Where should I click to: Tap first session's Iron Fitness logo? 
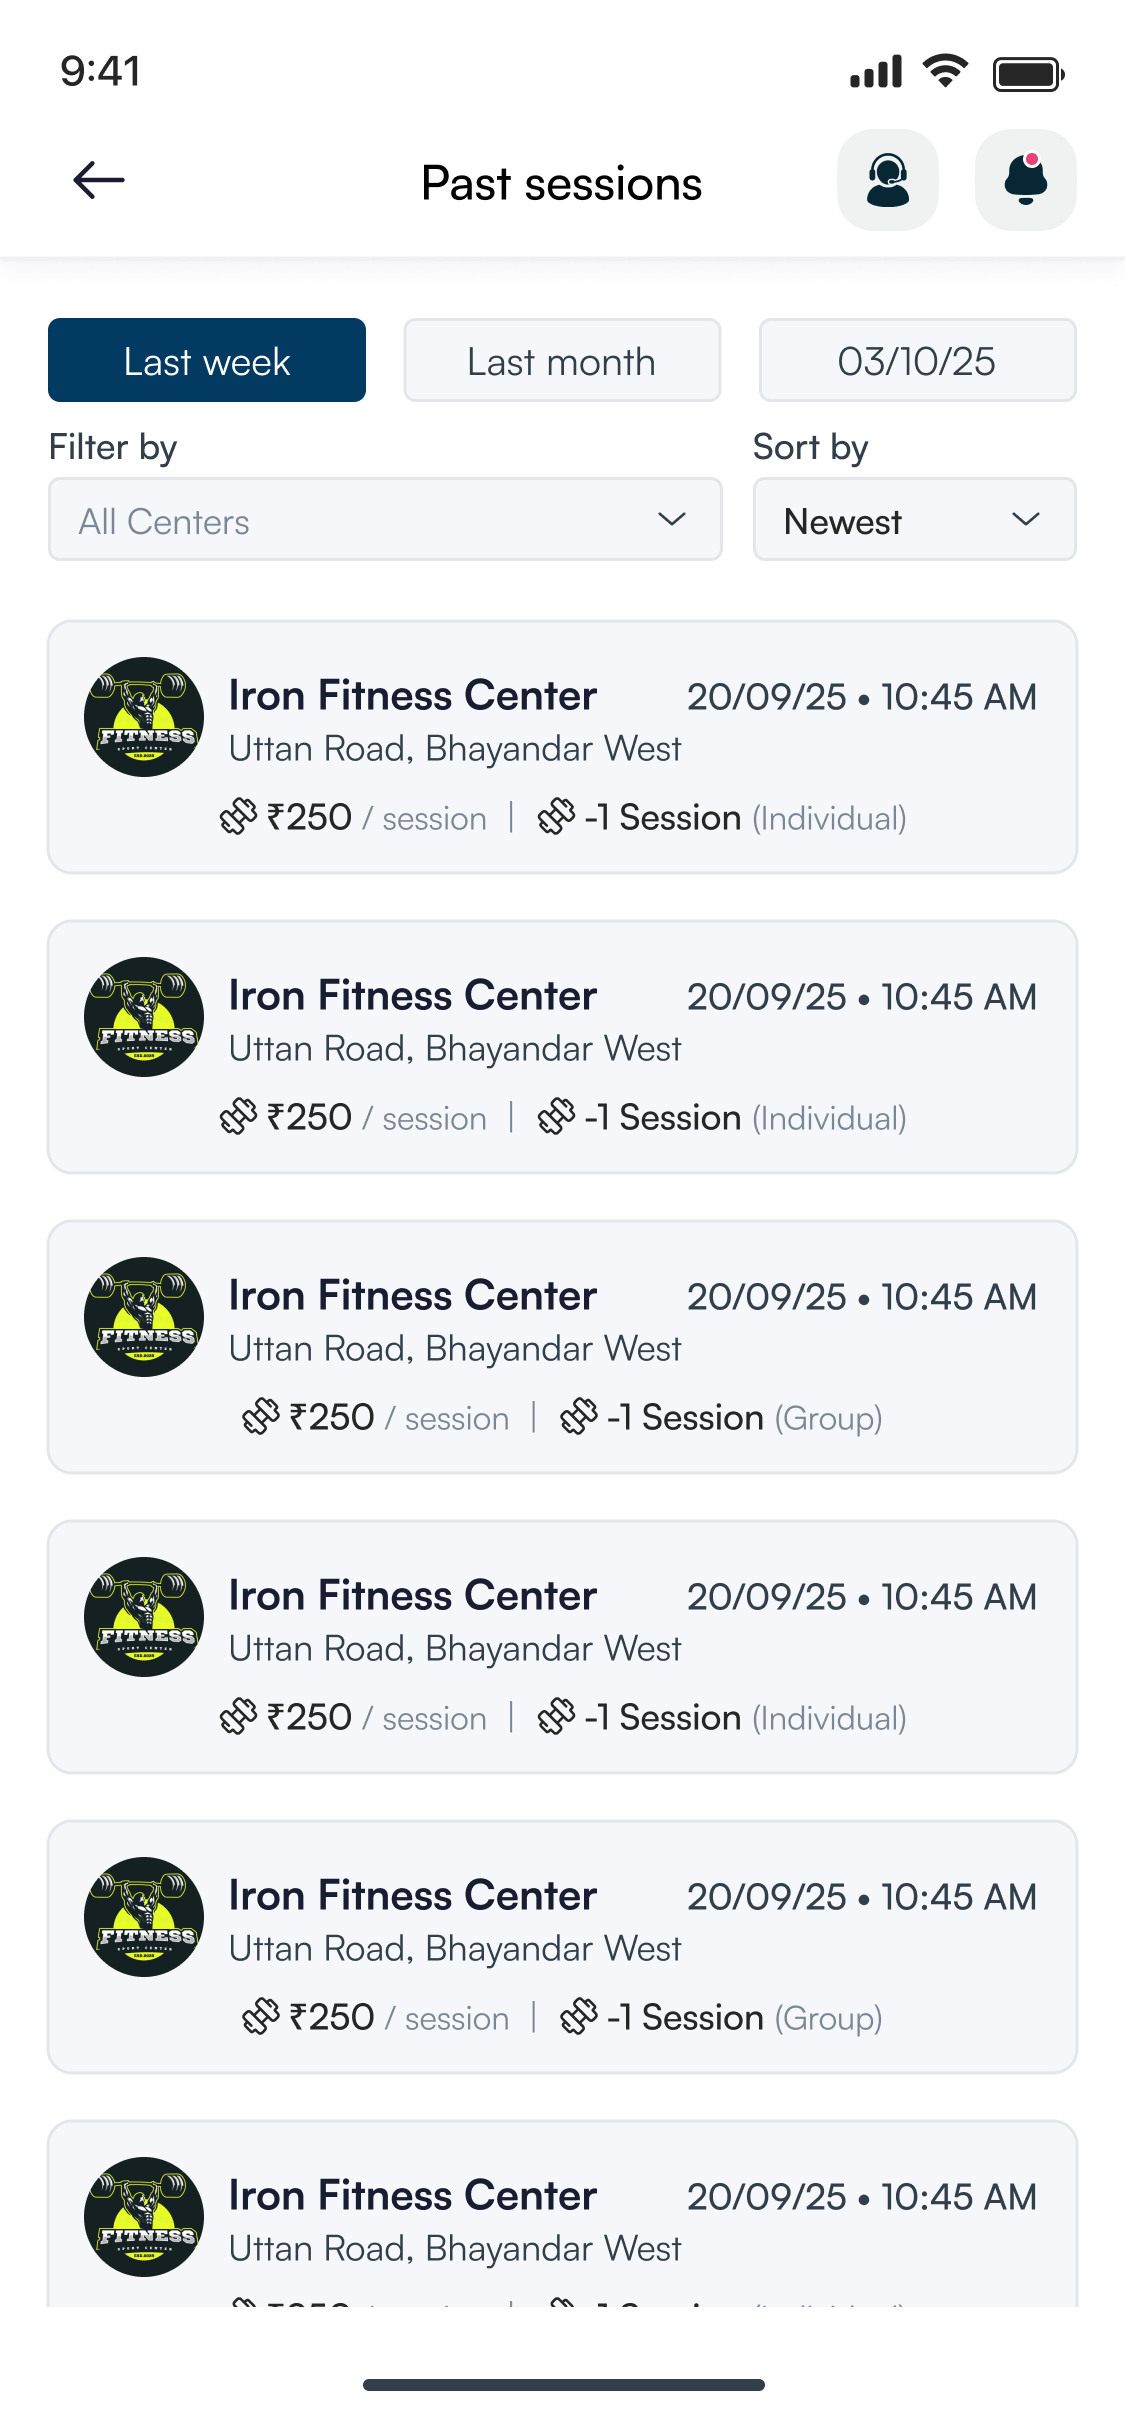[144, 717]
